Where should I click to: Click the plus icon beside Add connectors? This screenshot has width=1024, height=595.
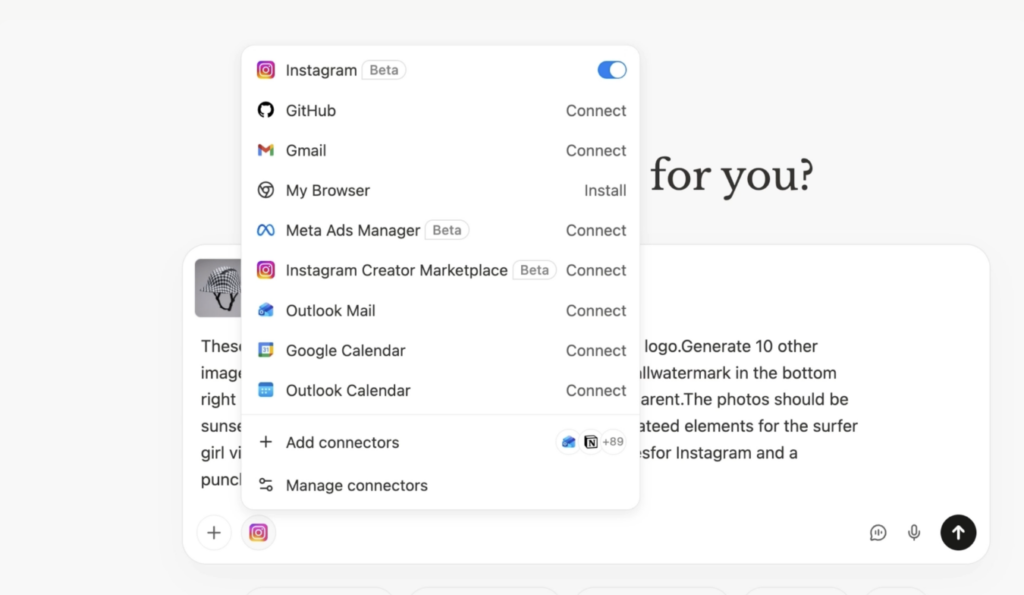coord(266,442)
